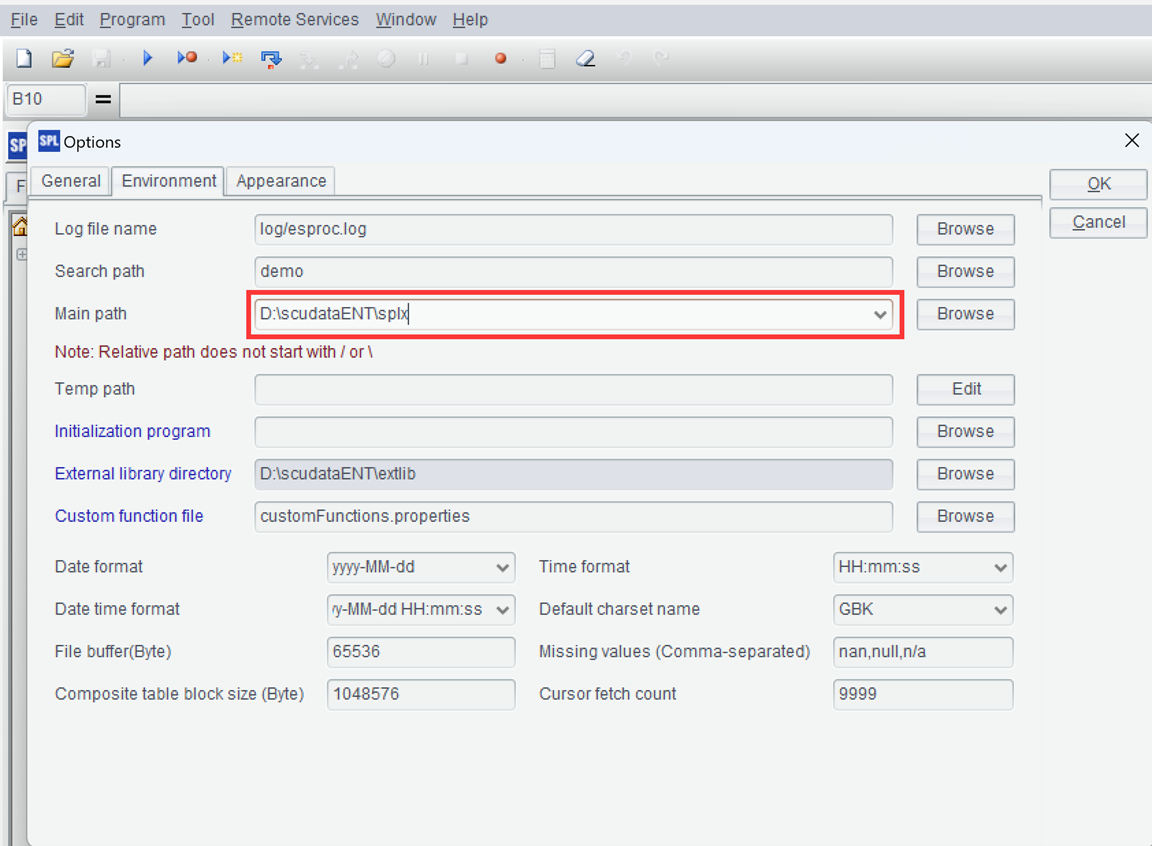The image size is (1152, 846).
Task: Click the File buffer(Byte) input field
Action: (421, 652)
